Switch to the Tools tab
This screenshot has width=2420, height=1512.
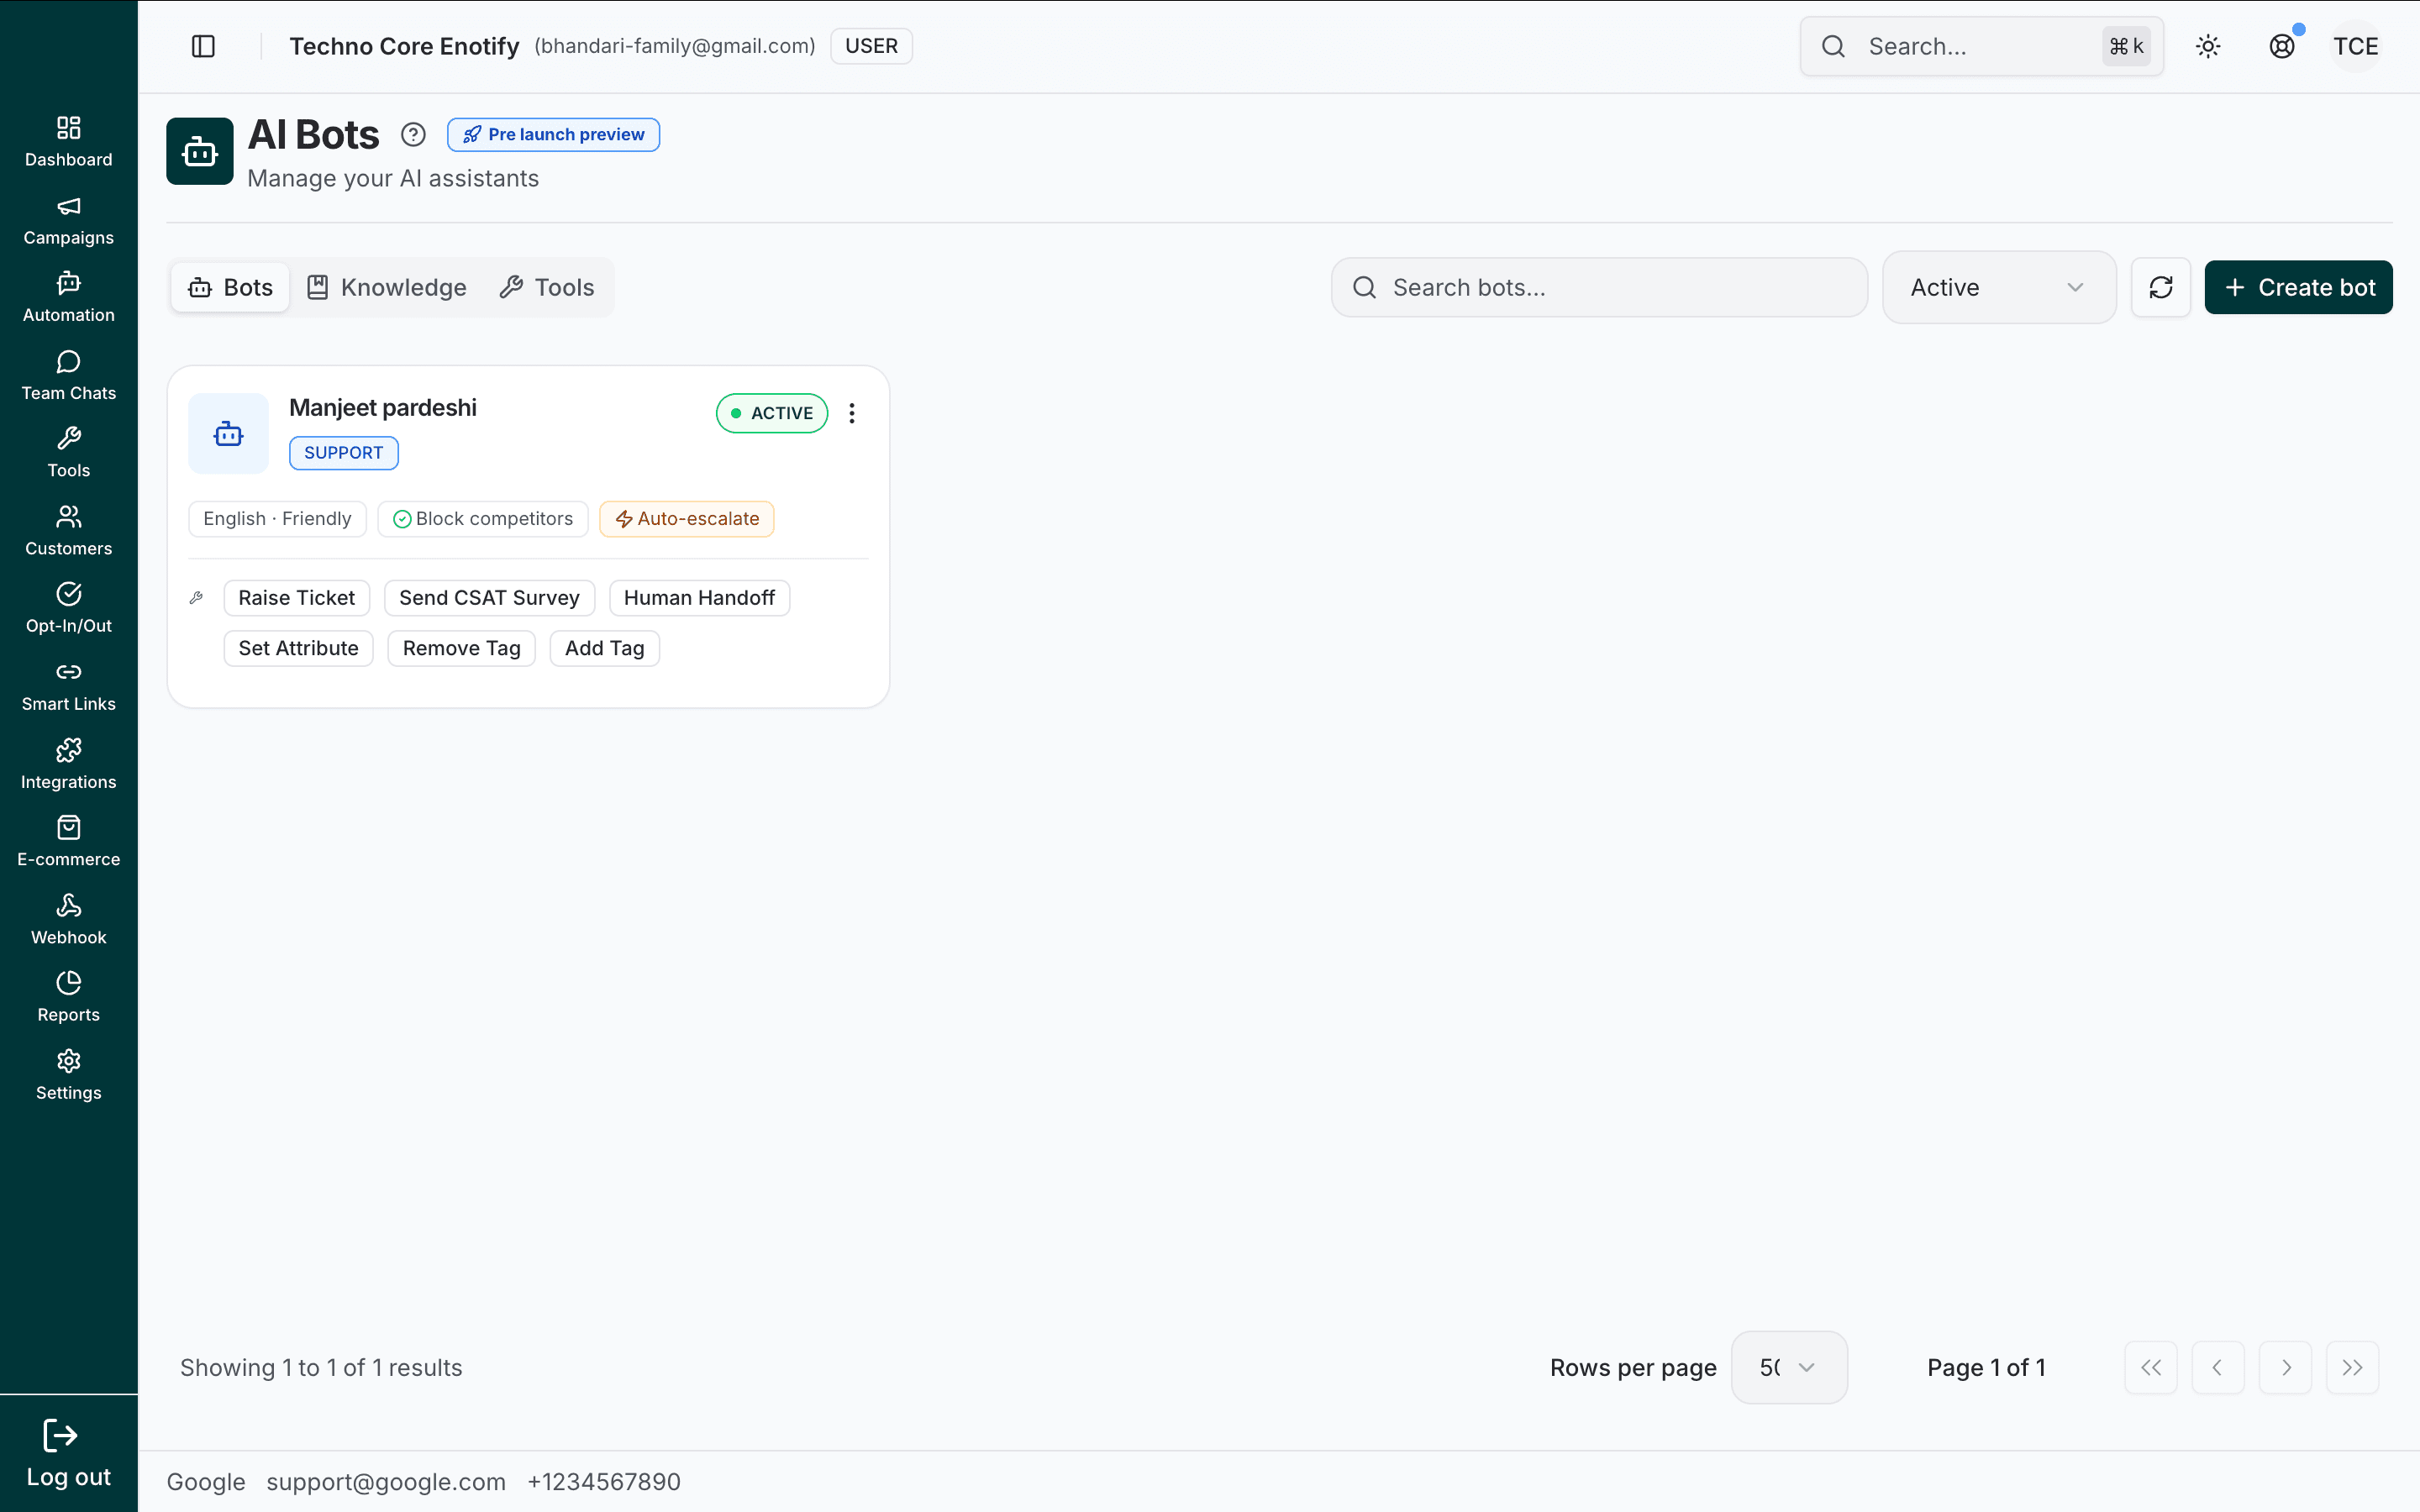pyautogui.click(x=547, y=287)
